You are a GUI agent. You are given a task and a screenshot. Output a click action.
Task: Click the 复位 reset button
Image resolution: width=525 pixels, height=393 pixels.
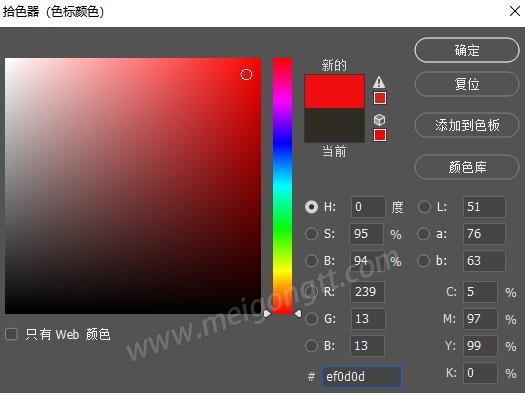tap(467, 84)
